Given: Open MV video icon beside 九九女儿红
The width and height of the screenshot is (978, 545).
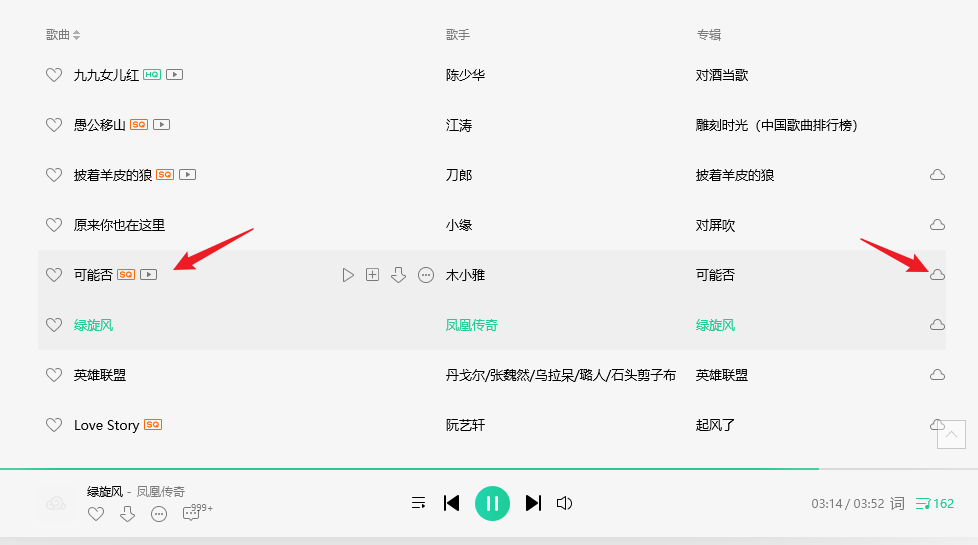Looking at the screenshot, I should 175,75.
